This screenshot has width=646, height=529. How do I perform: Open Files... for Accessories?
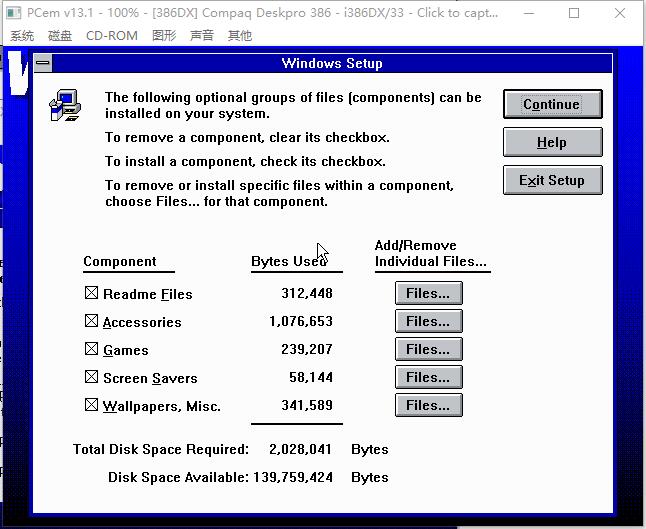pyautogui.click(x=428, y=321)
